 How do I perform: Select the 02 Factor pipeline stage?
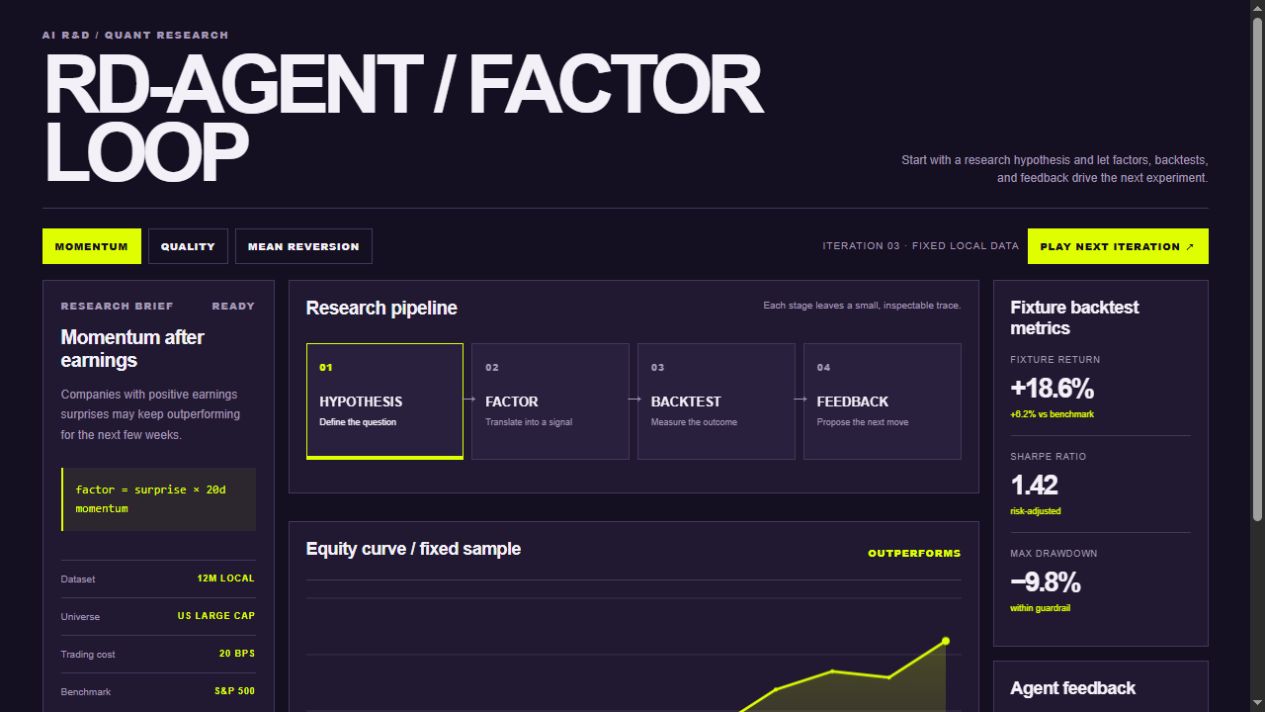(x=550, y=401)
